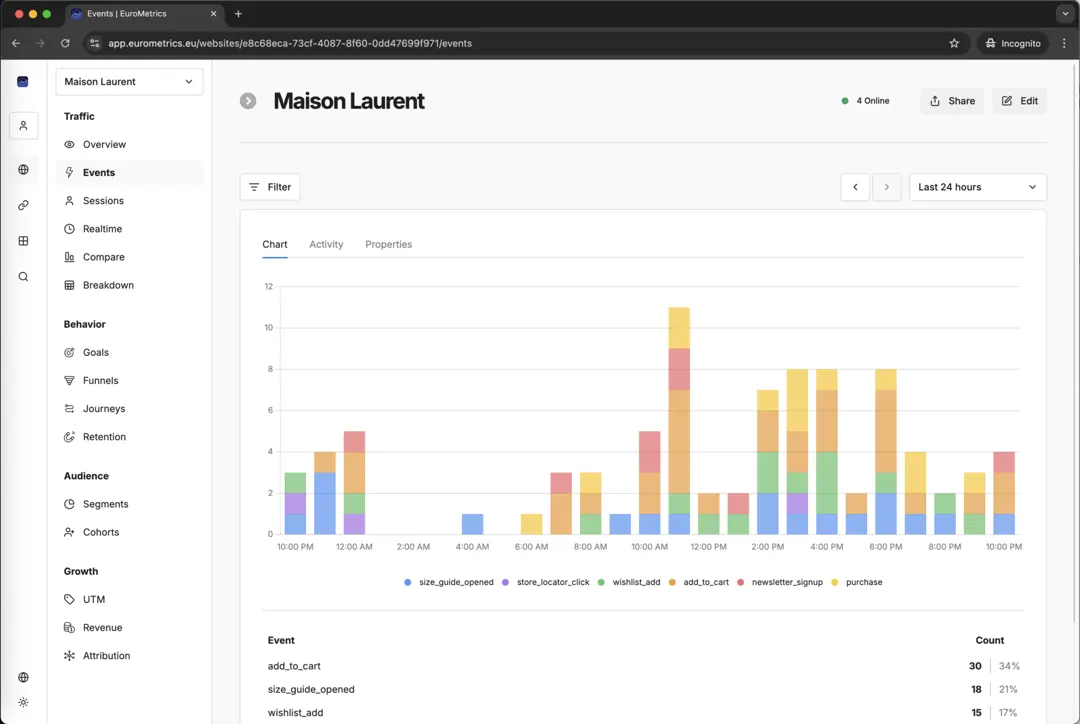Open the Revenue page in sidebar
The image size is (1080, 724).
pyautogui.click(x=129, y=628)
